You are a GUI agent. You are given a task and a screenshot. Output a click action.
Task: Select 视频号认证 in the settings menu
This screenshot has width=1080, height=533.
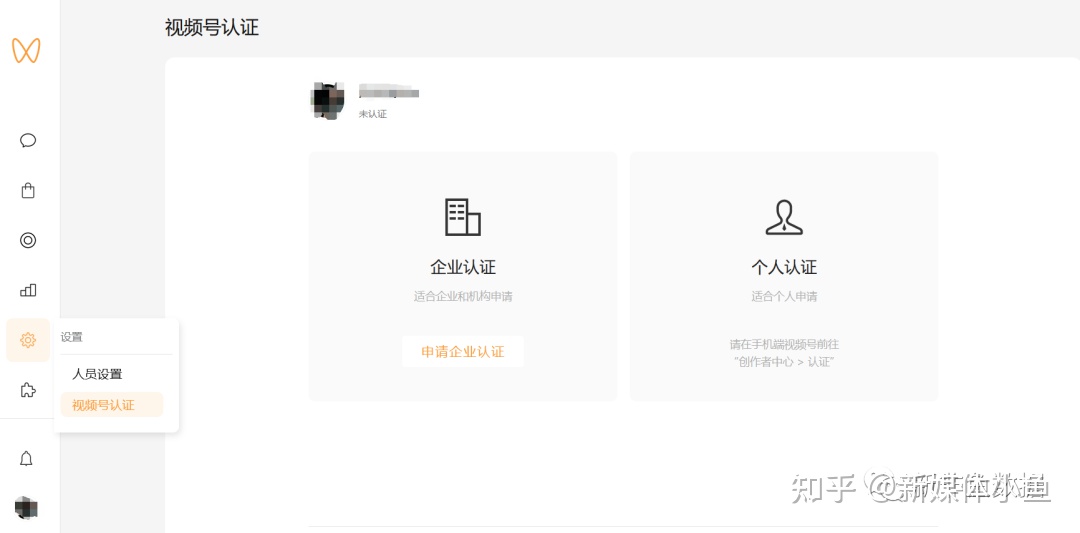[103, 405]
